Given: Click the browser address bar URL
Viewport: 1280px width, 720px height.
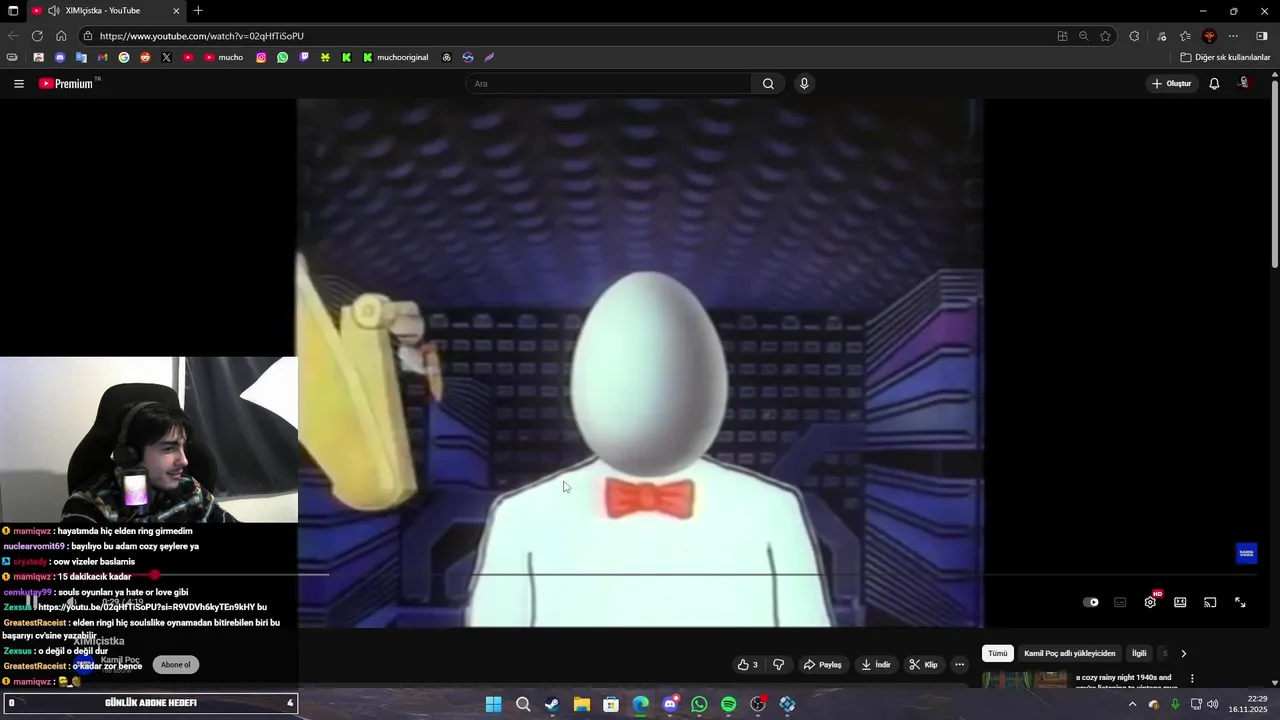Looking at the screenshot, I should point(202,36).
